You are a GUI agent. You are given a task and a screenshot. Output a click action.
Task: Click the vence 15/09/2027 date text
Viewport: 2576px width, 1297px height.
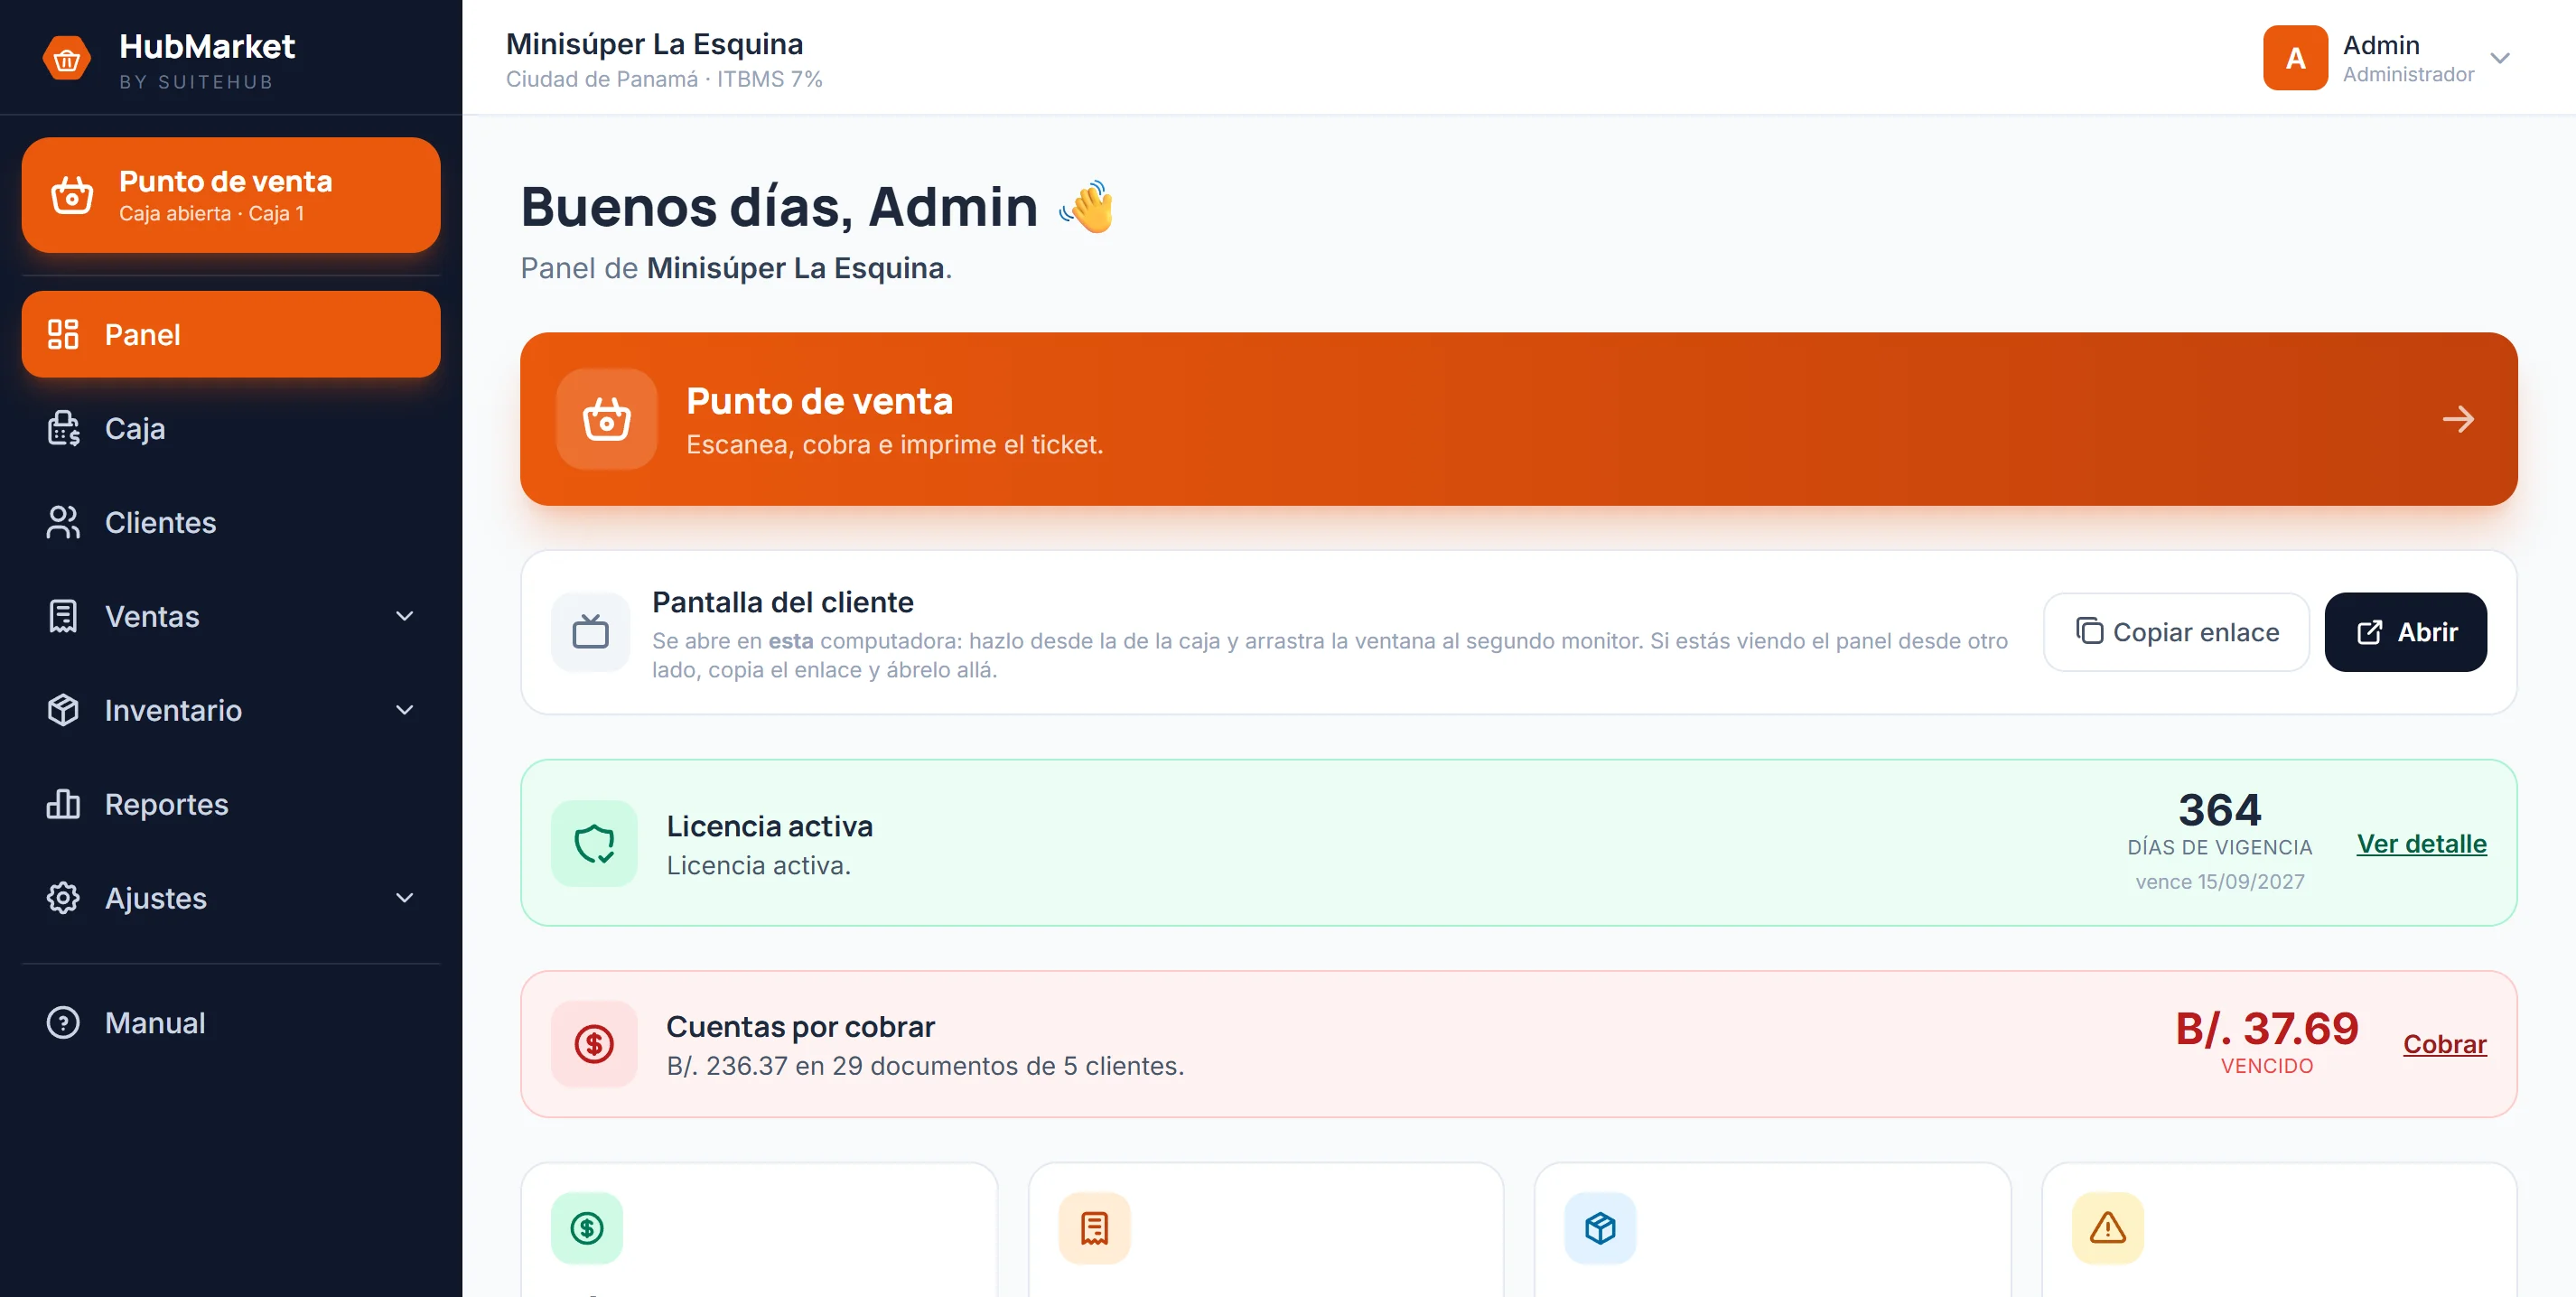pos(2220,883)
